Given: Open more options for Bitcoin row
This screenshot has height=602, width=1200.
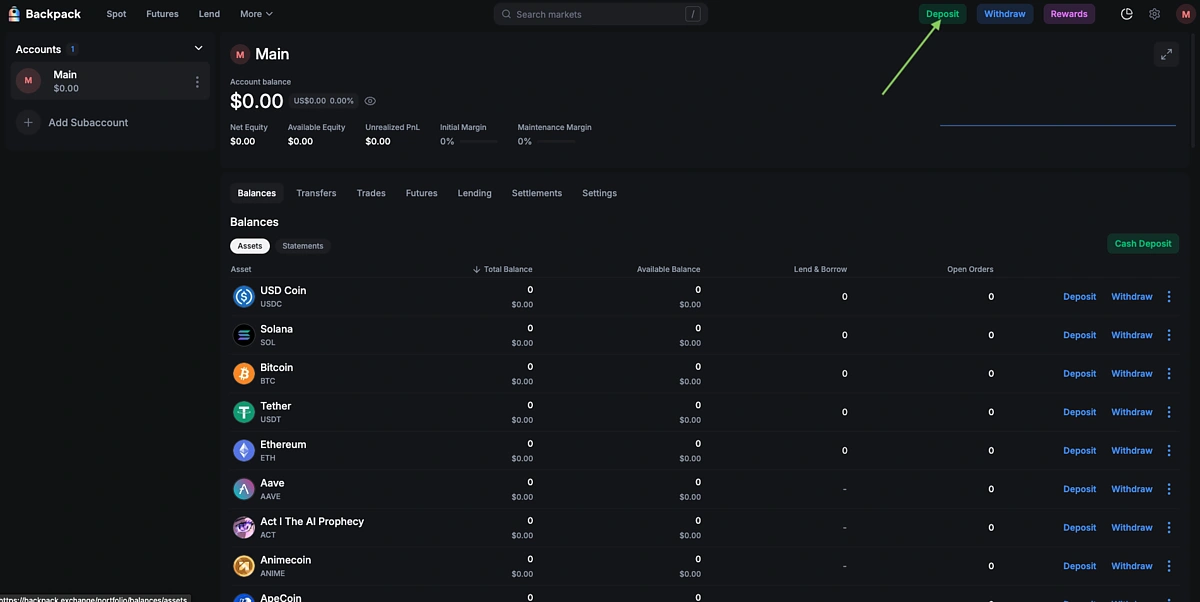Looking at the screenshot, I should (1169, 373).
